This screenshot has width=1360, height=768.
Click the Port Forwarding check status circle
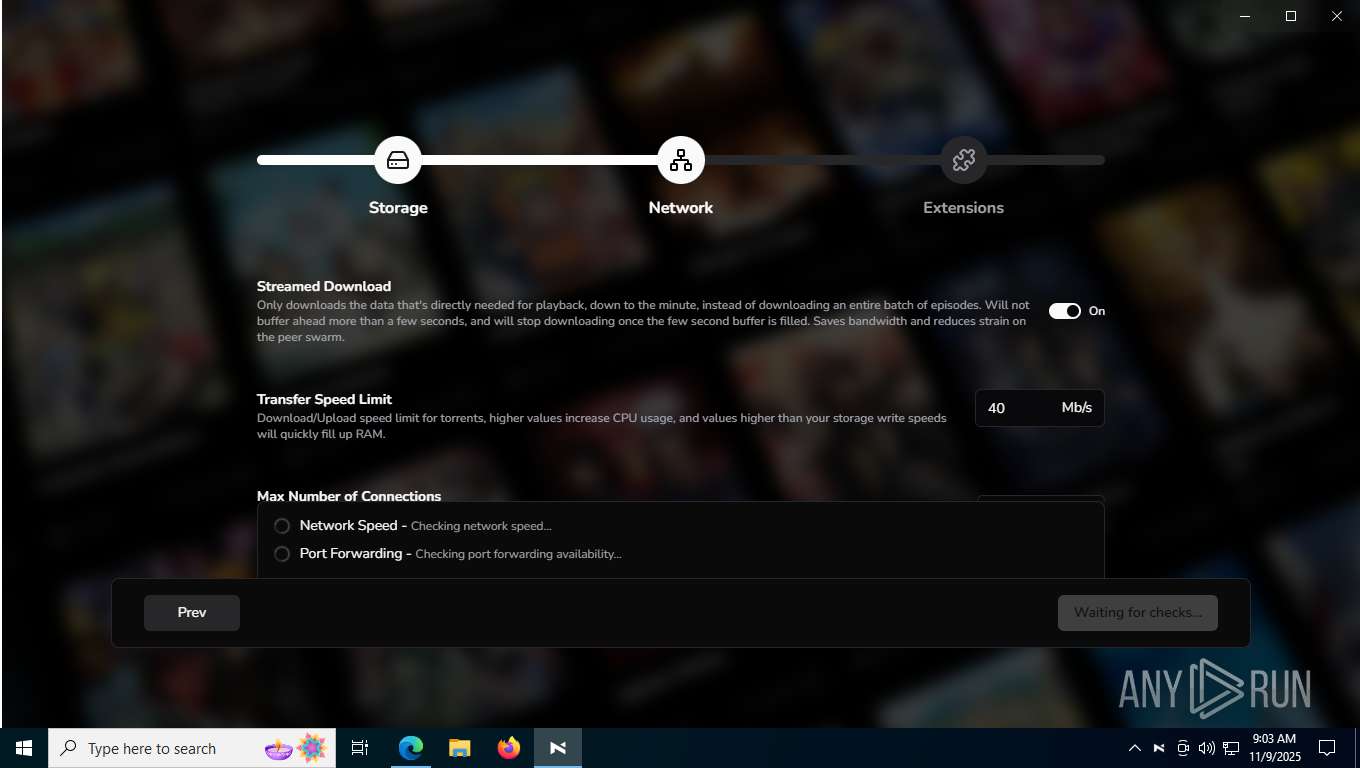(282, 554)
